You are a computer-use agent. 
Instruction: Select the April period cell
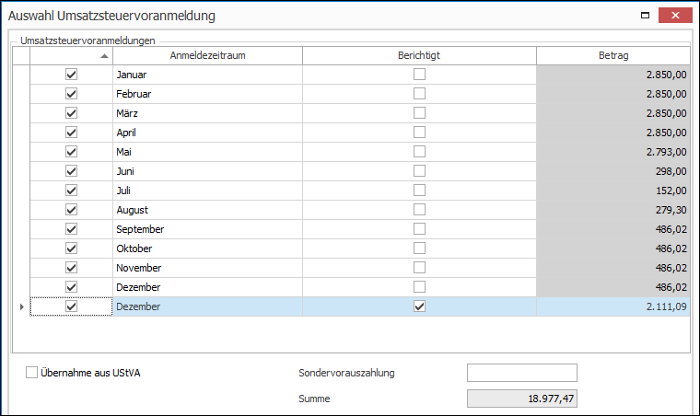pos(208,133)
